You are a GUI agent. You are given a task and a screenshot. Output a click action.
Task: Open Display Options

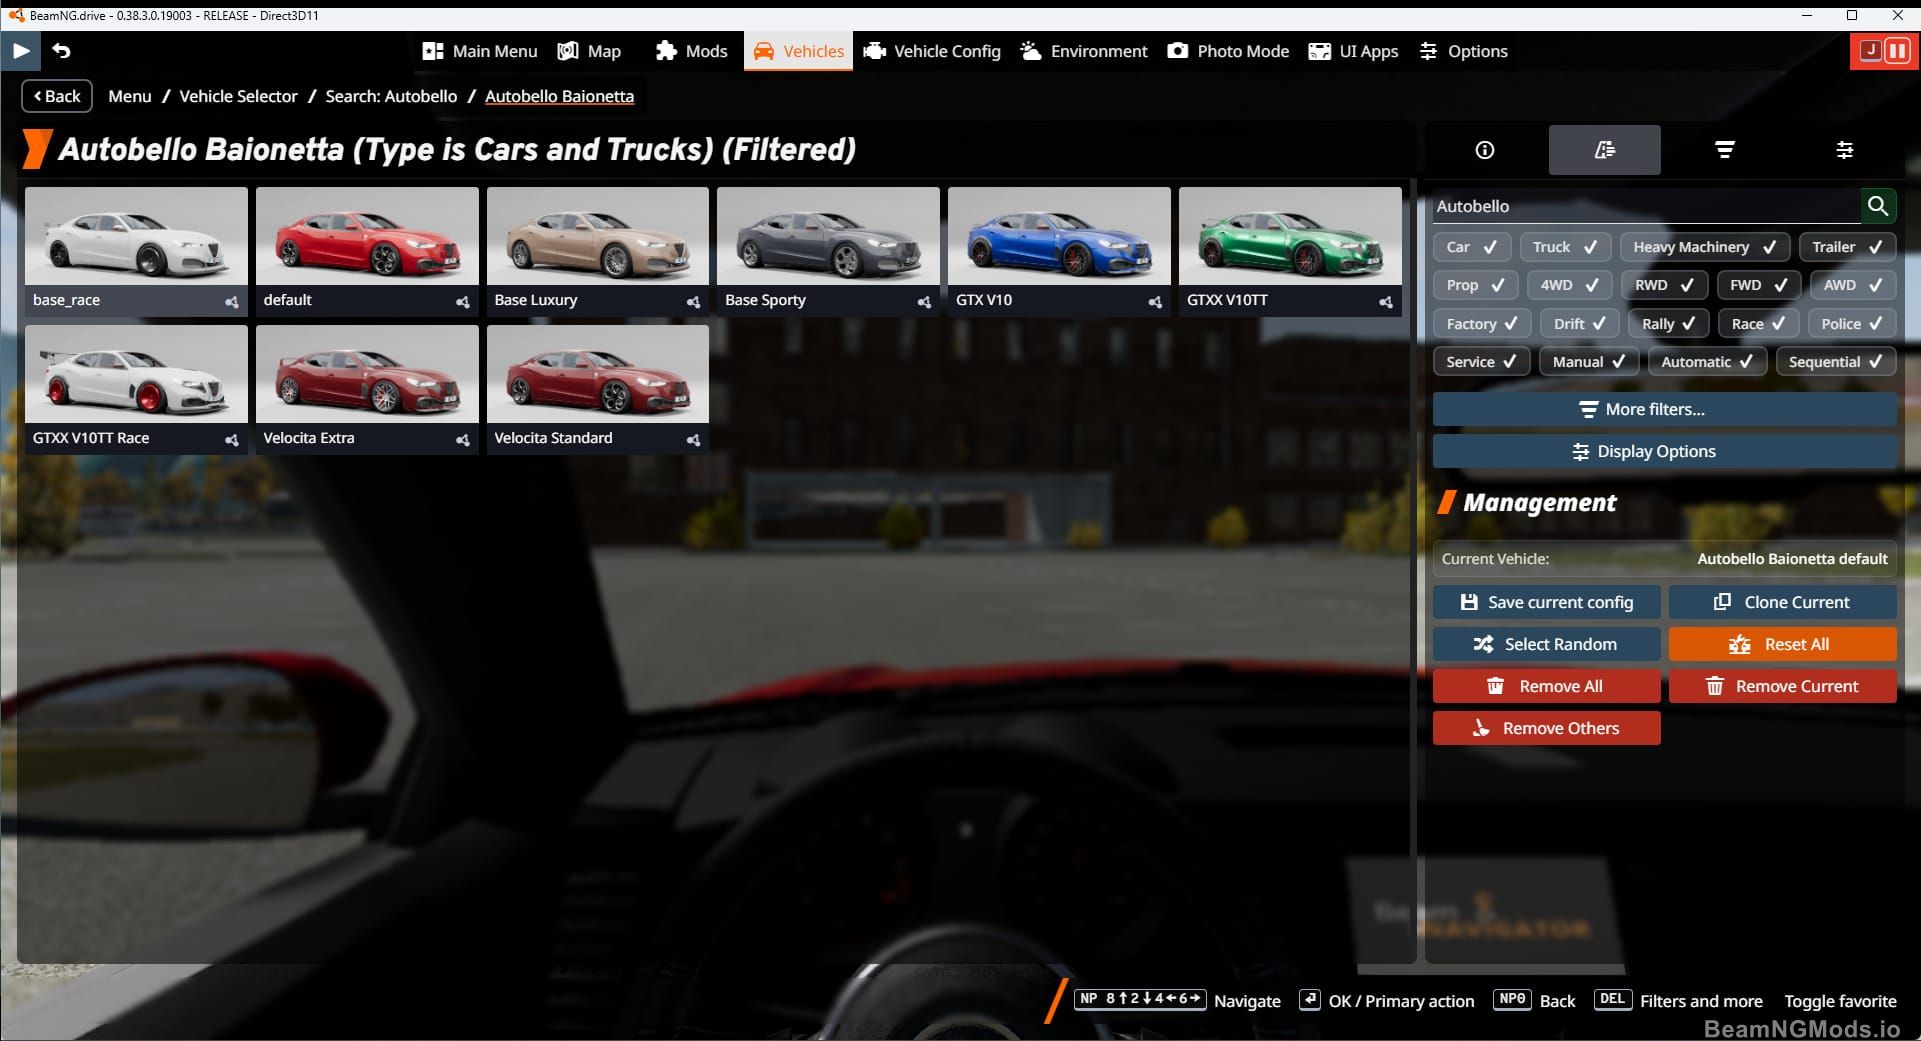[1663, 451]
